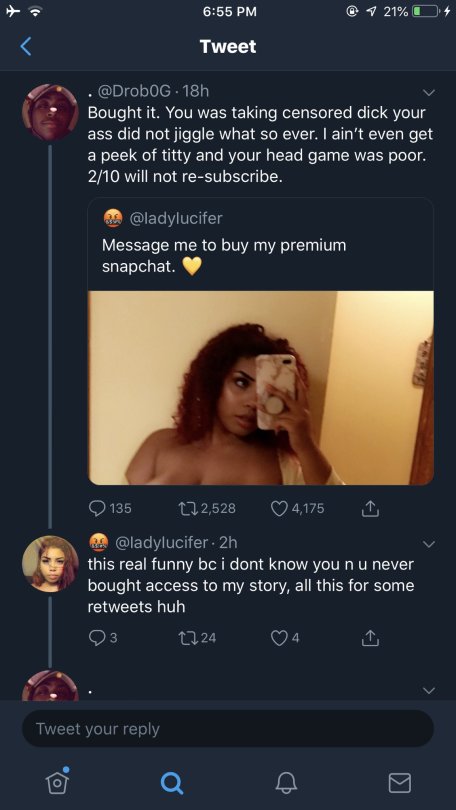Open the Search tab in bottom bar
The image size is (456, 810).
(171, 783)
